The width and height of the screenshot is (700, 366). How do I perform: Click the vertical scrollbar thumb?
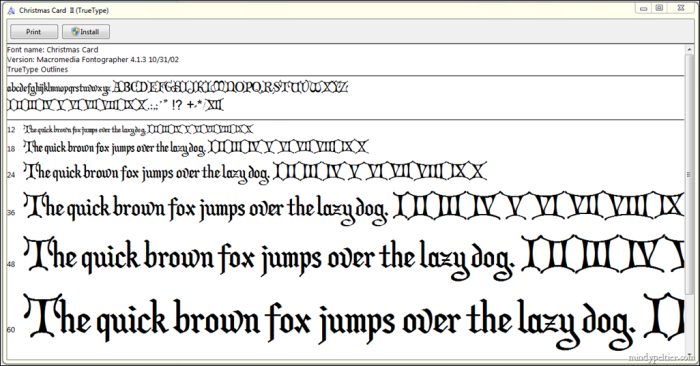coord(689,174)
